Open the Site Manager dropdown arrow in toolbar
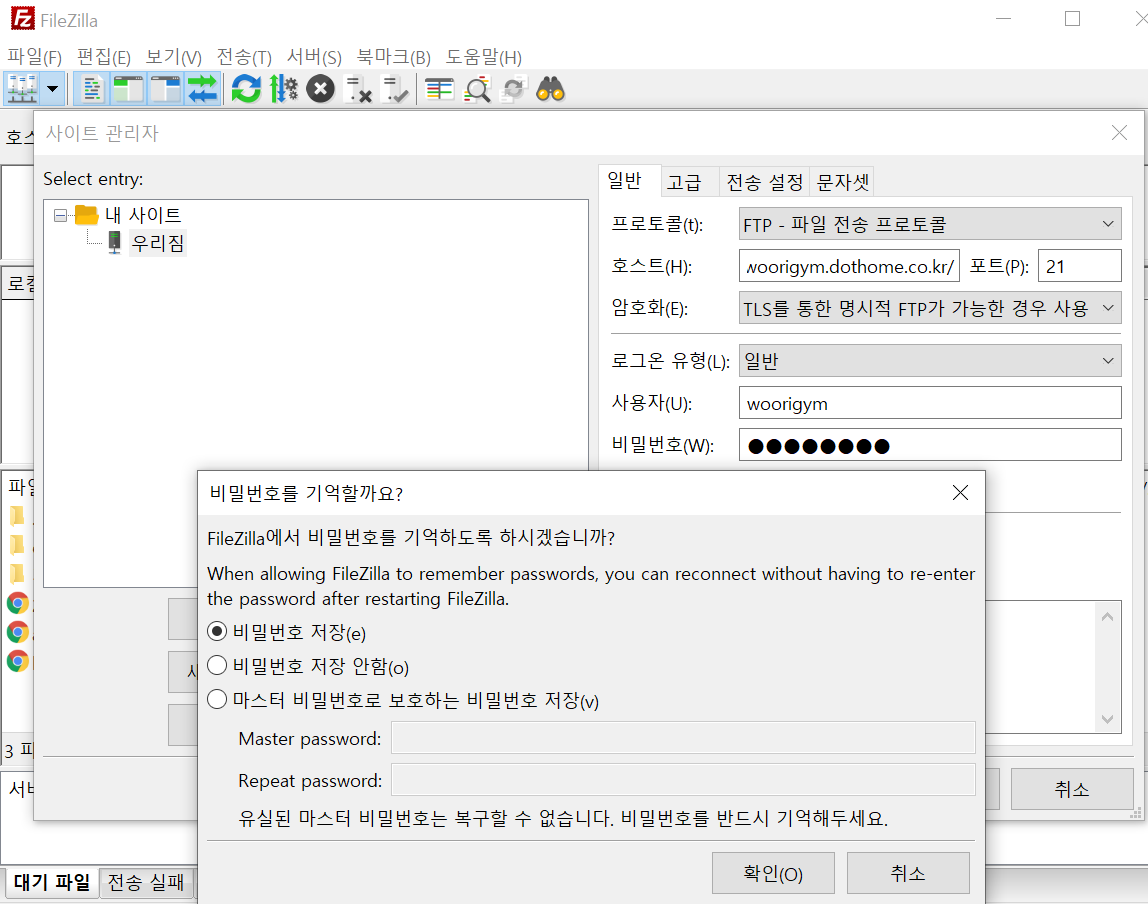 click(53, 89)
